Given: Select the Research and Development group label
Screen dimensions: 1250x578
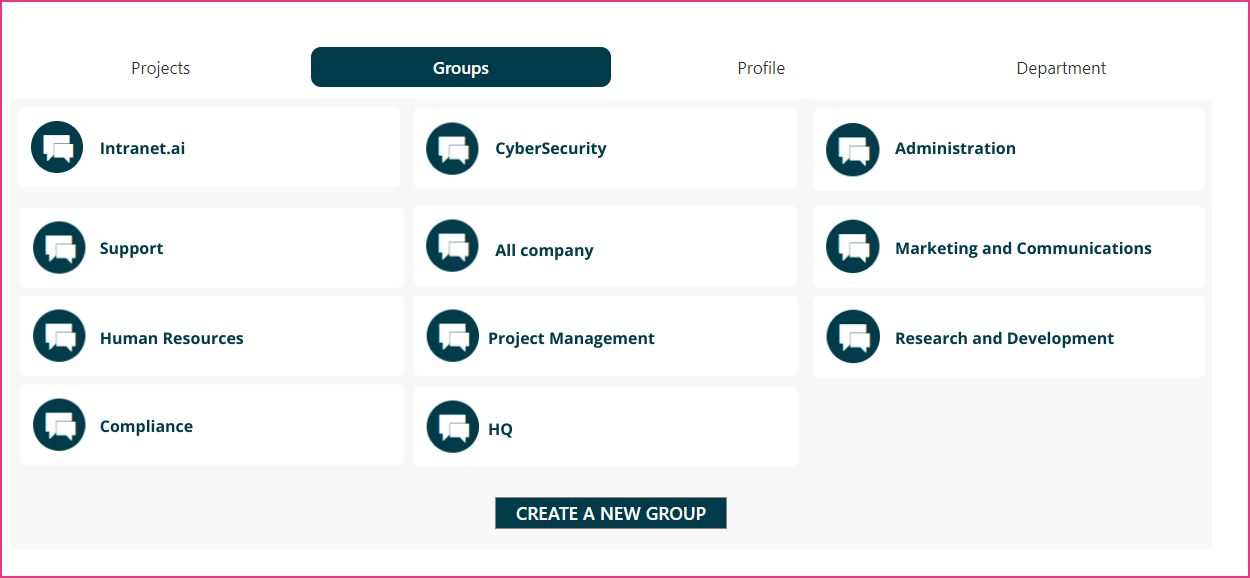Looking at the screenshot, I should (1004, 338).
